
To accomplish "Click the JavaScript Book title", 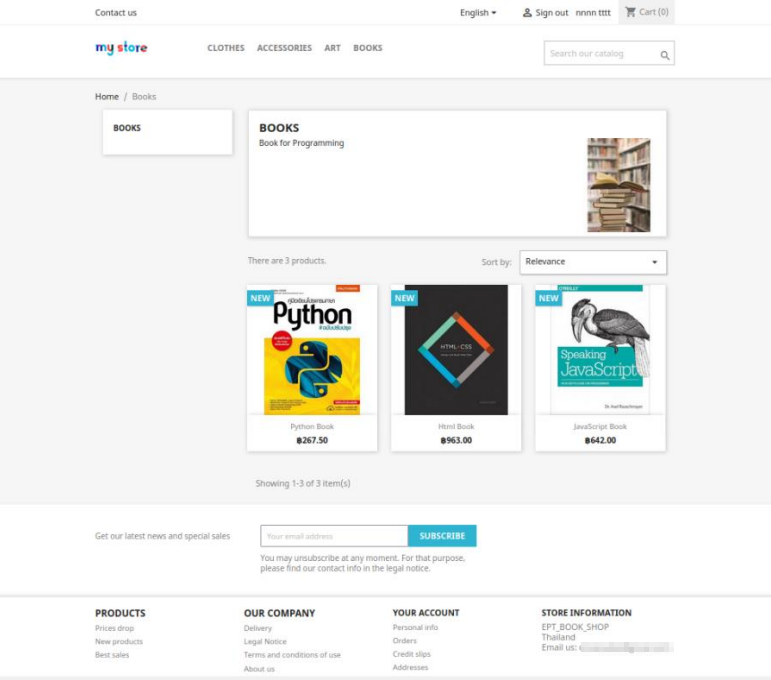I will [x=600, y=426].
